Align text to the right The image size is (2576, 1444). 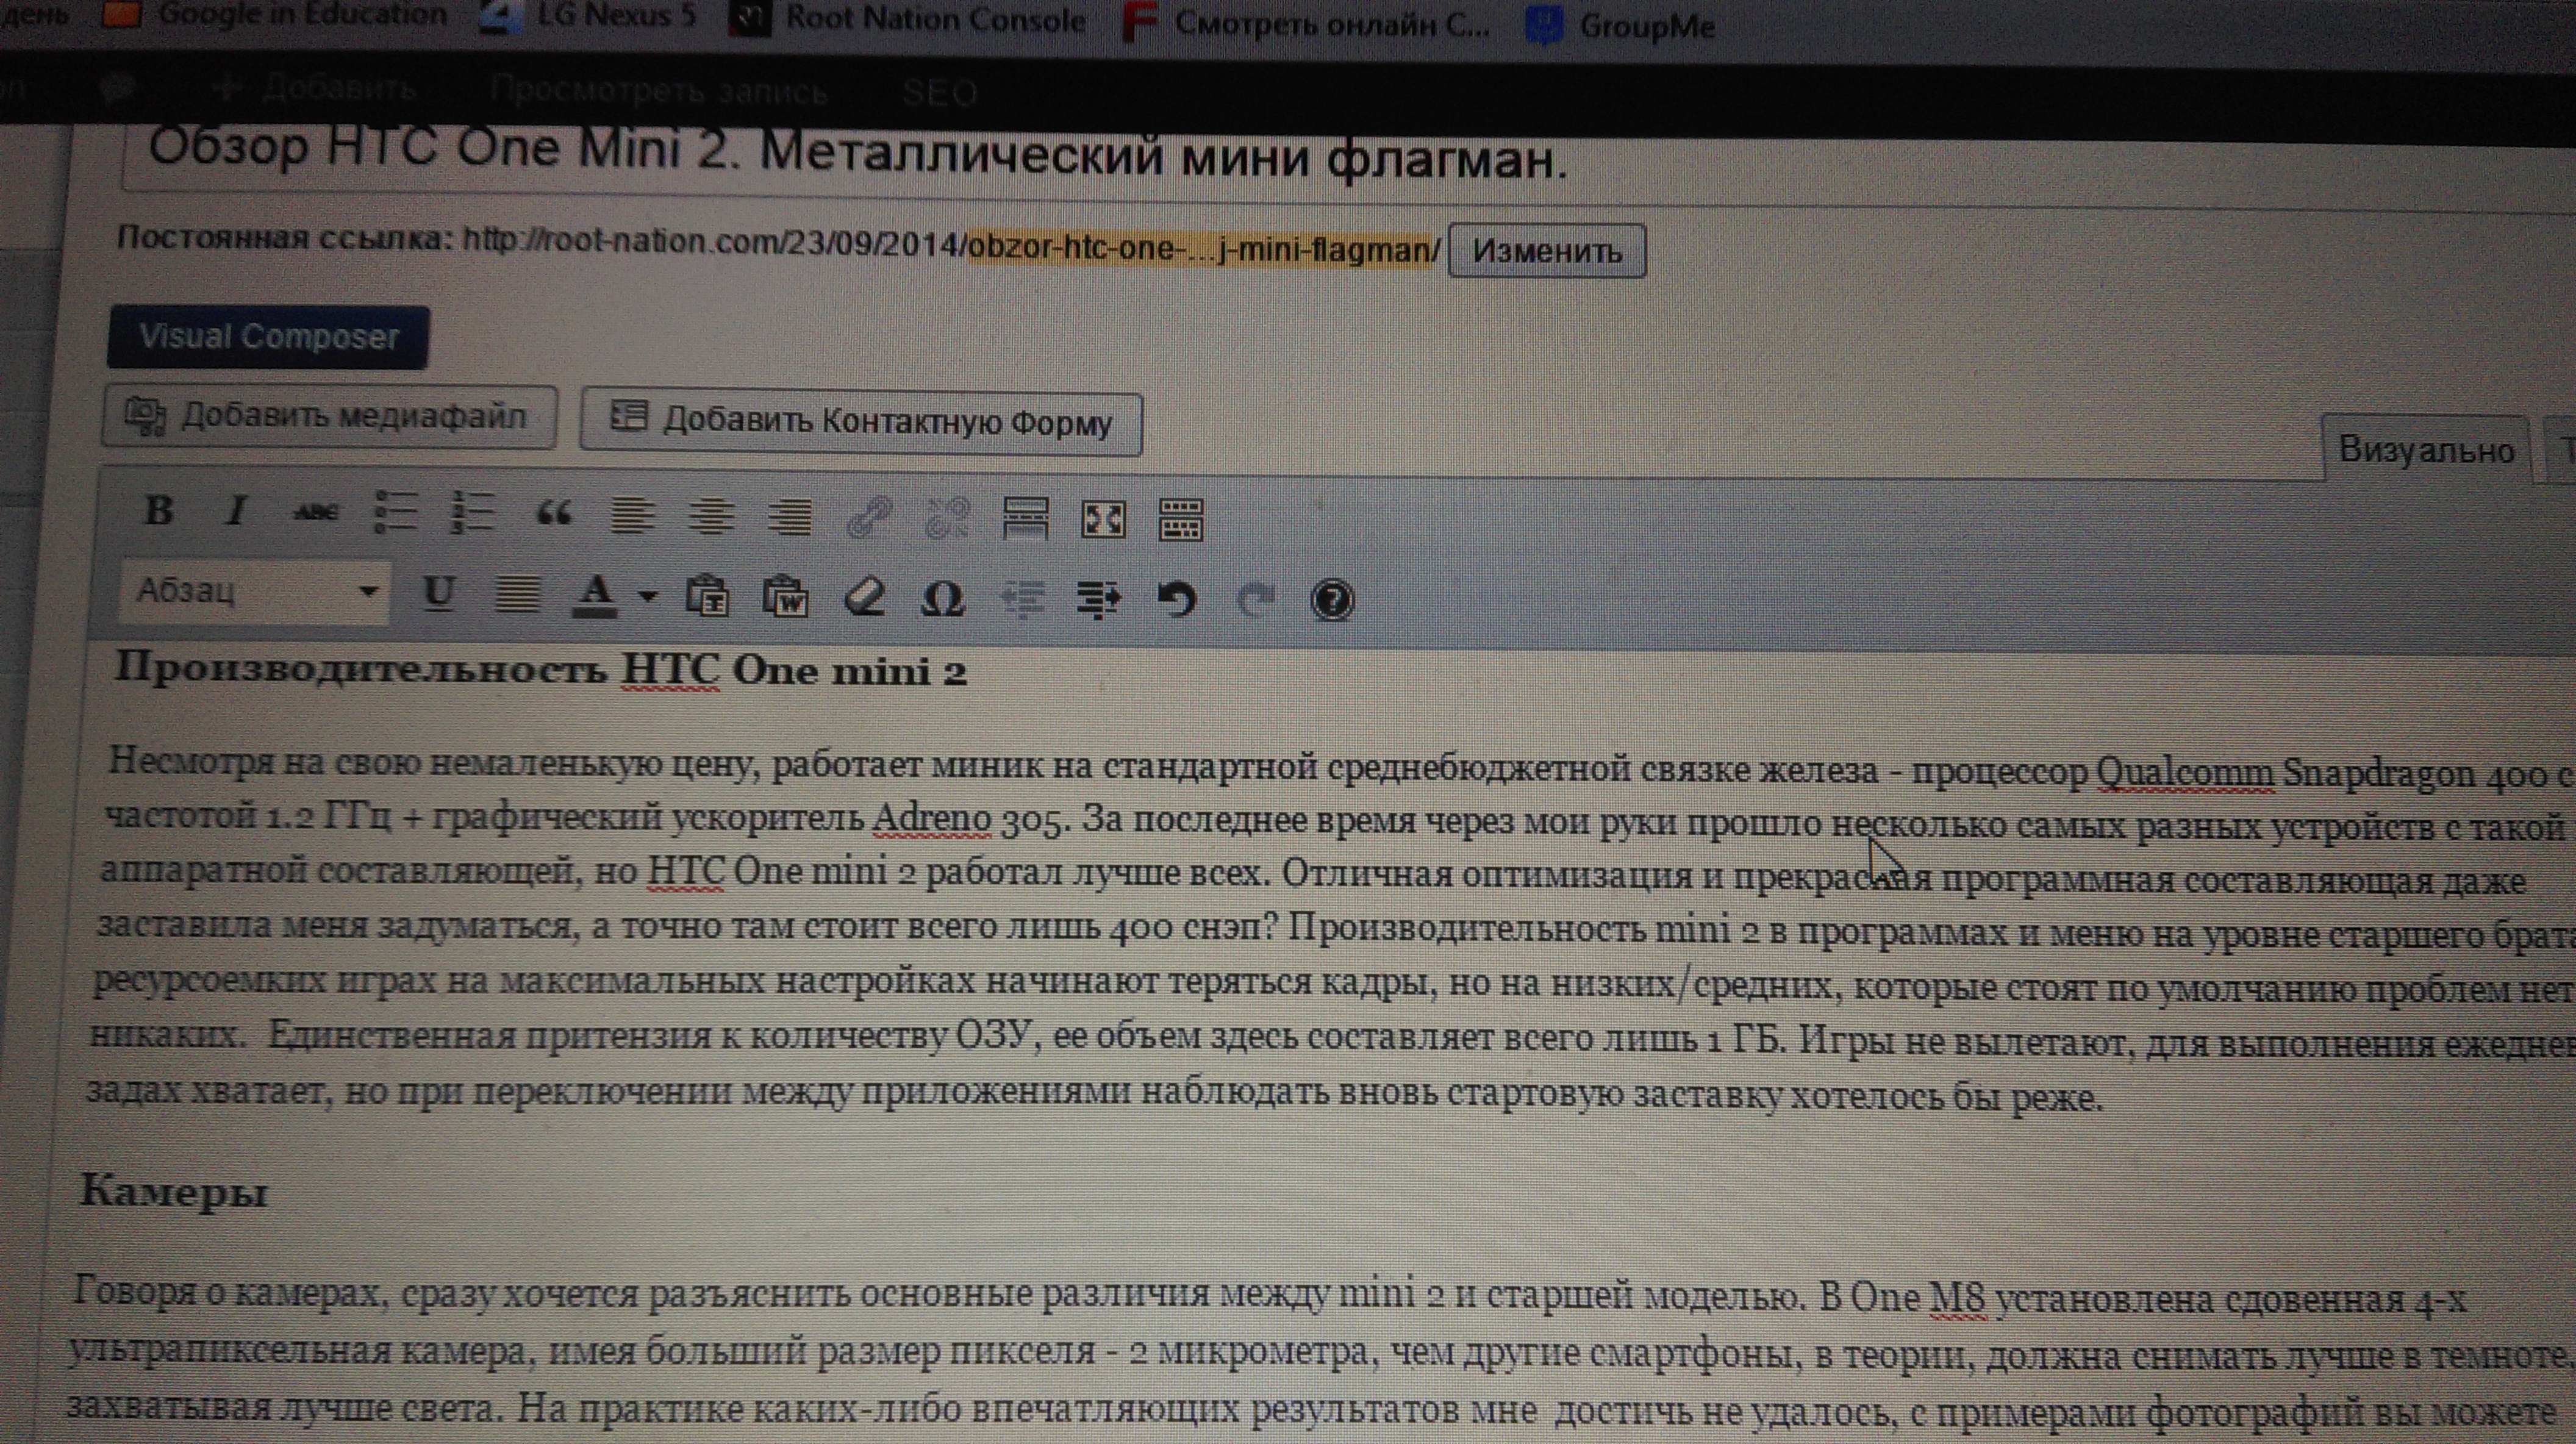[790, 518]
